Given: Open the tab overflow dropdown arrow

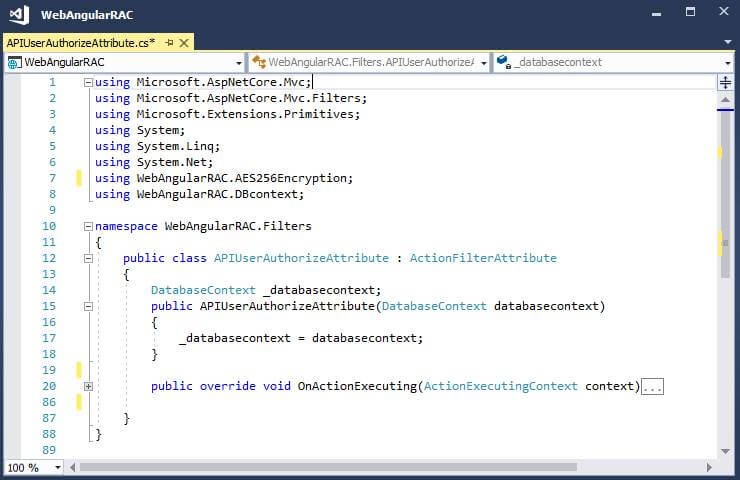Looking at the screenshot, I should coord(727,42).
